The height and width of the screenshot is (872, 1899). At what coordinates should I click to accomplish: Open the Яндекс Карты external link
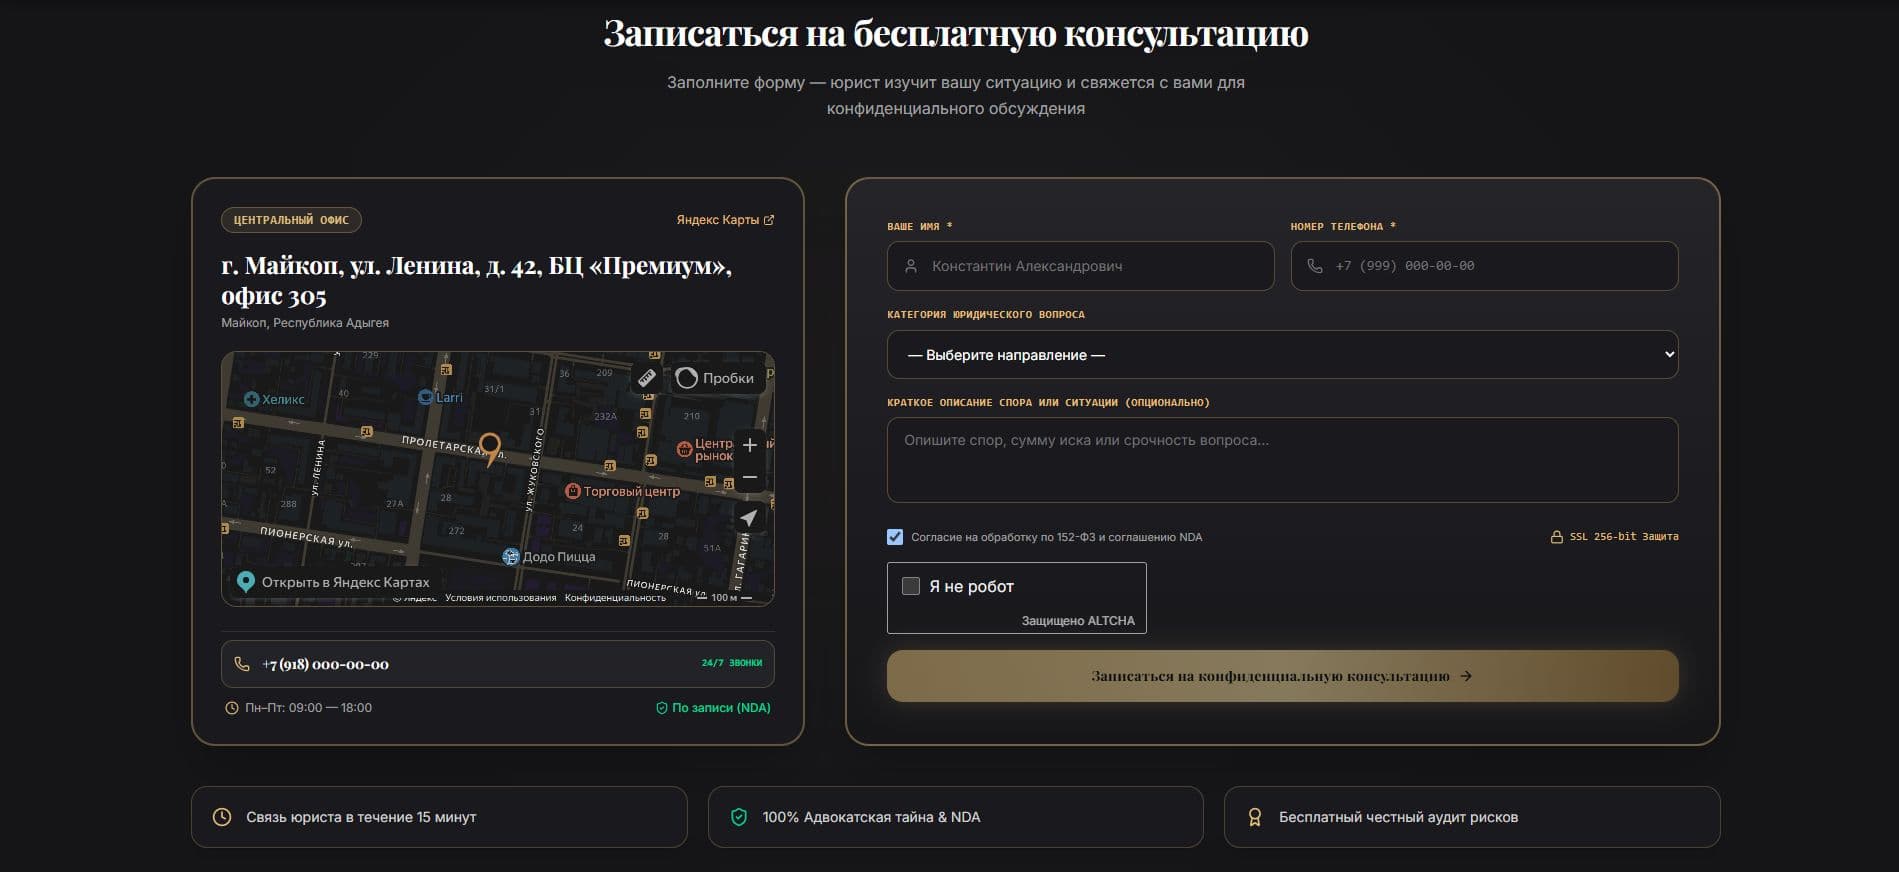[x=725, y=220]
